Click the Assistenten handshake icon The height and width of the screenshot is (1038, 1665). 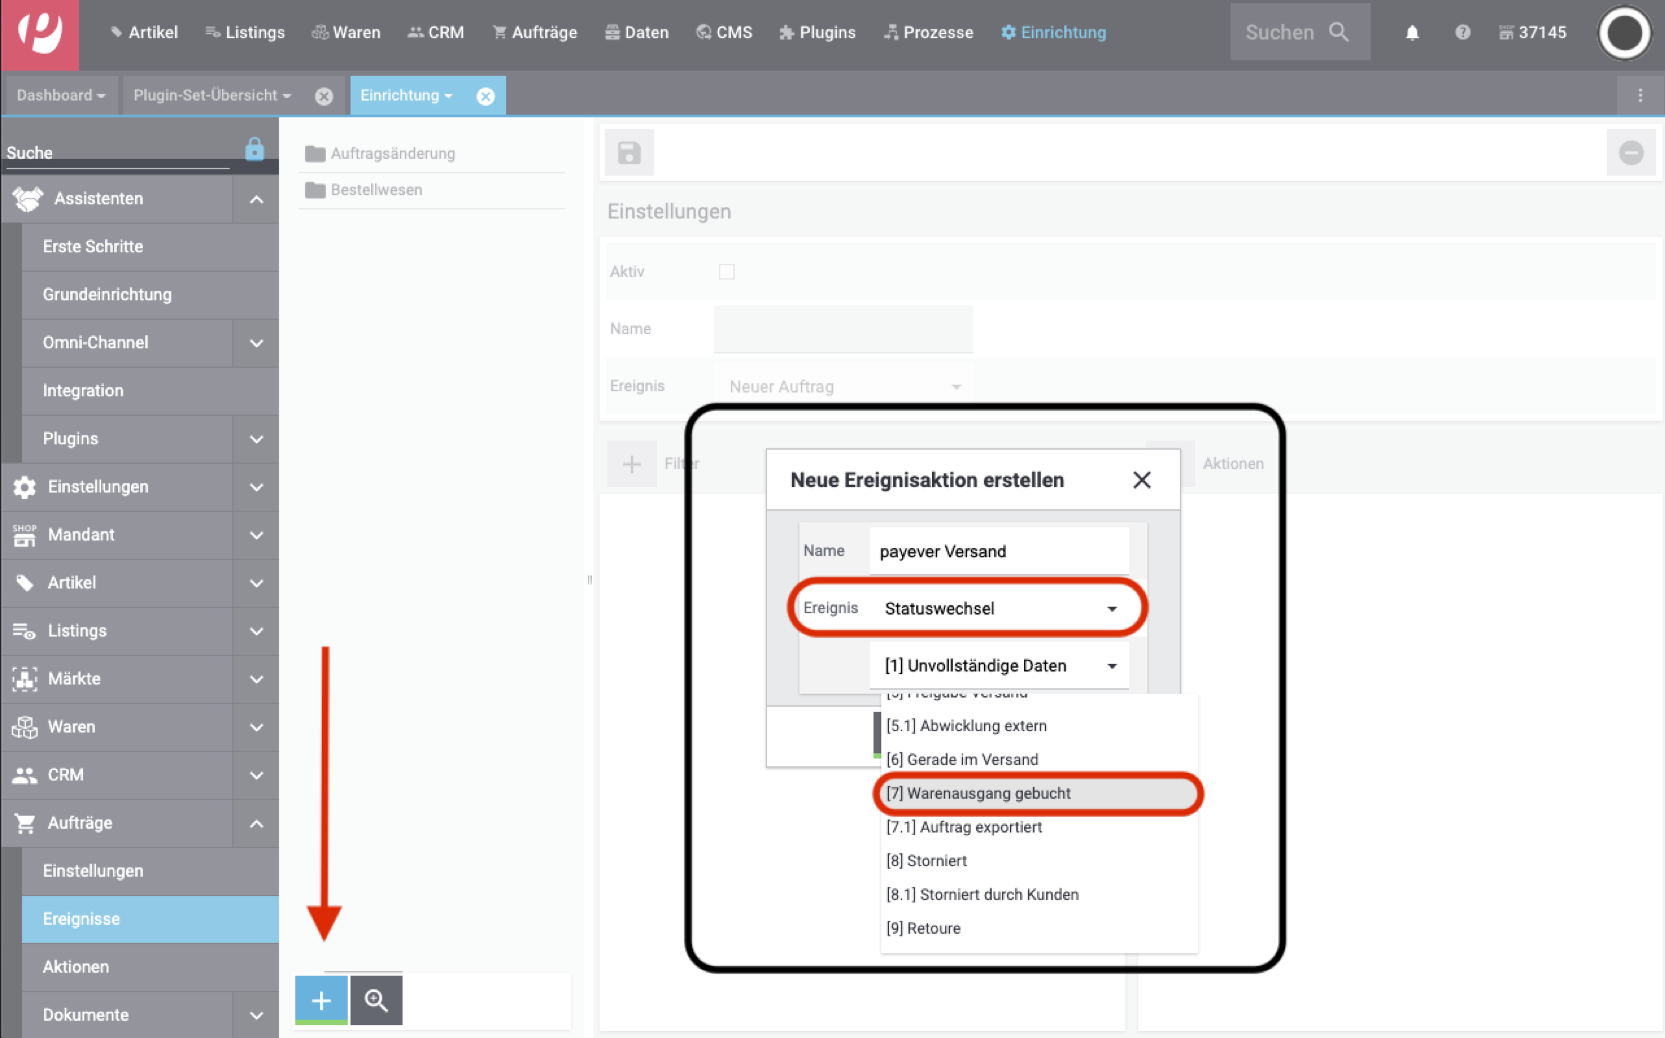[x=27, y=199]
